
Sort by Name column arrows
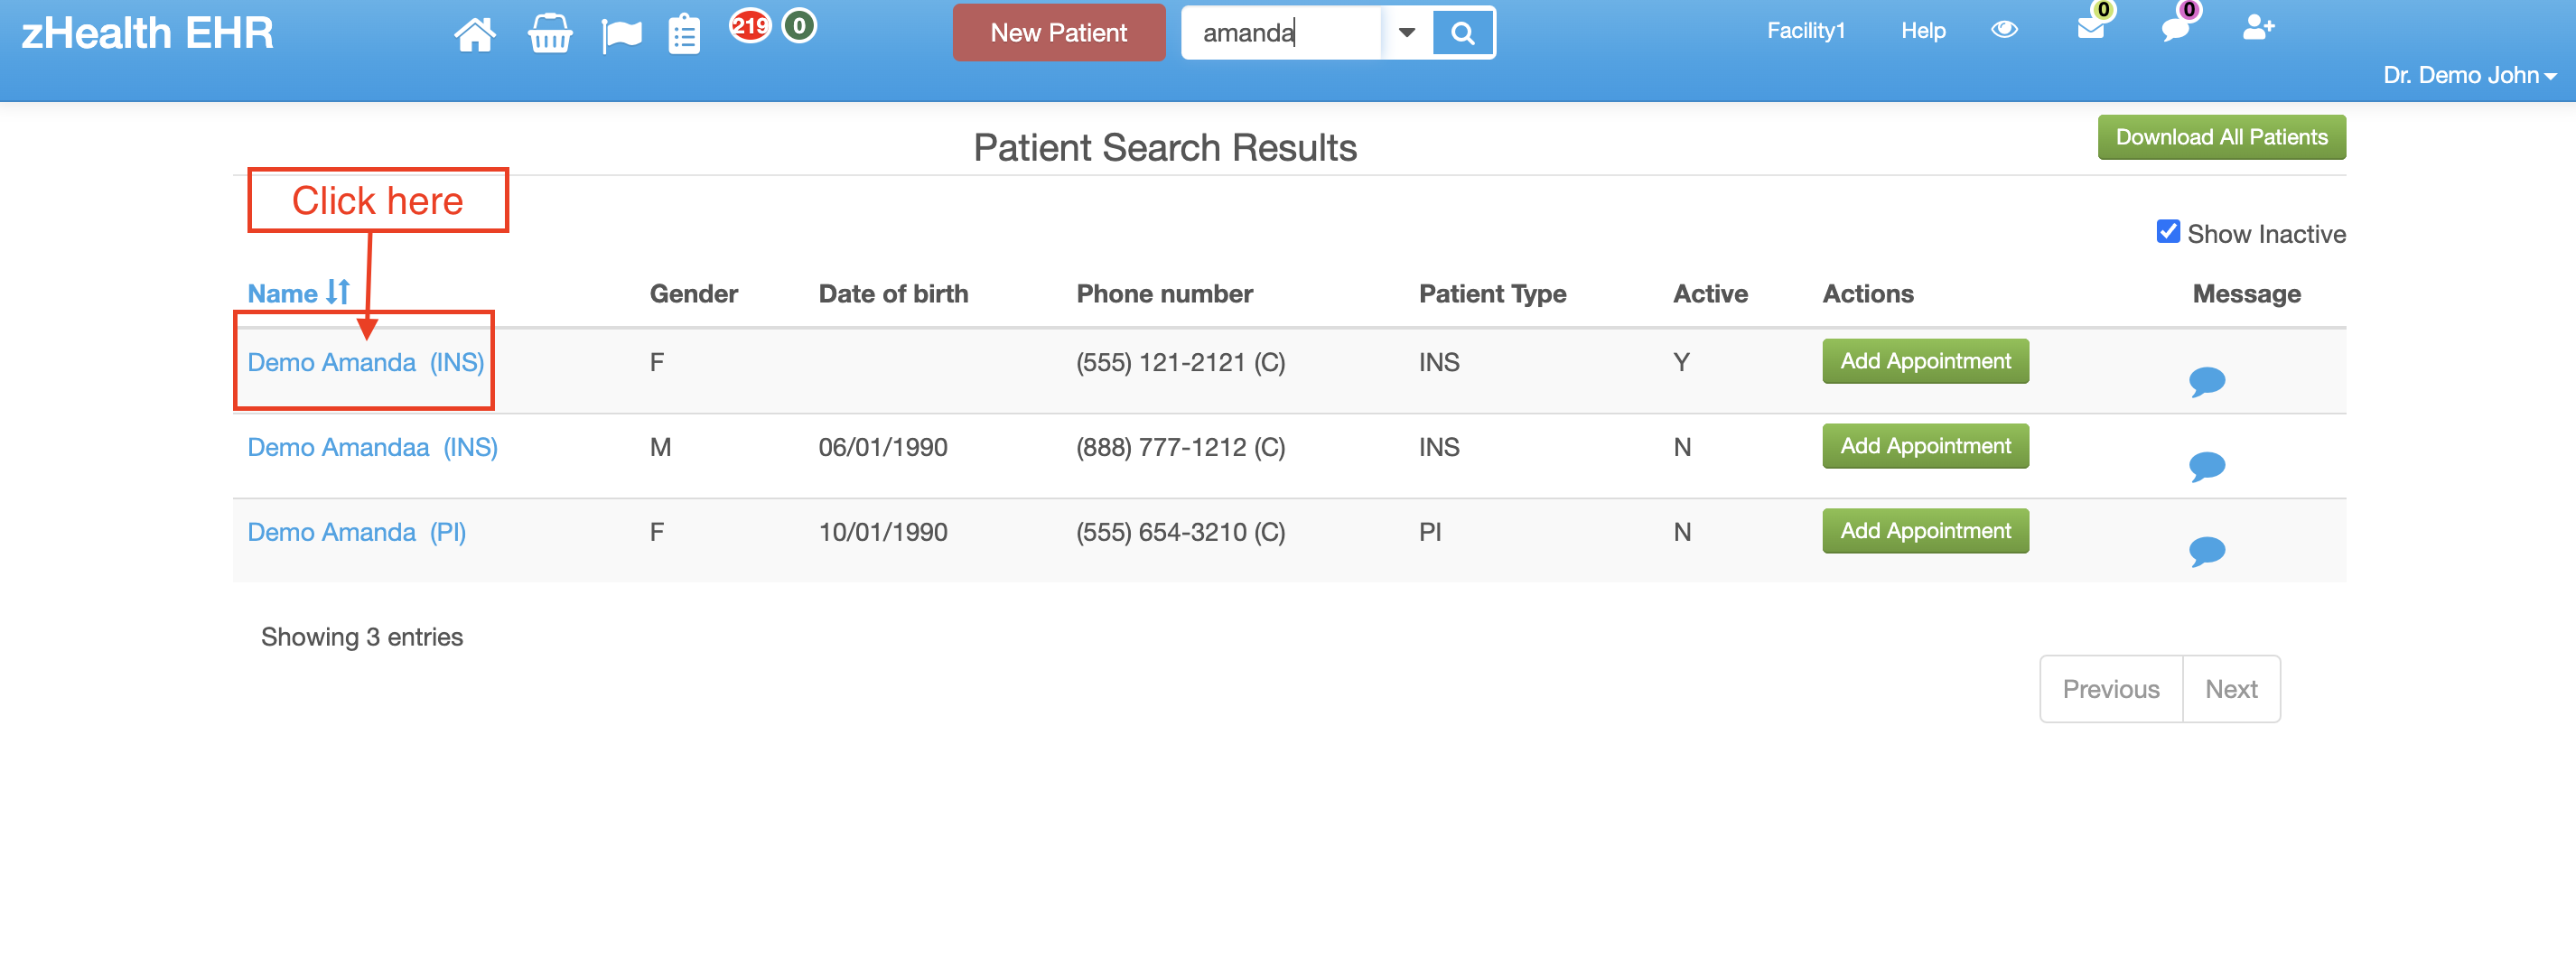tap(338, 293)
